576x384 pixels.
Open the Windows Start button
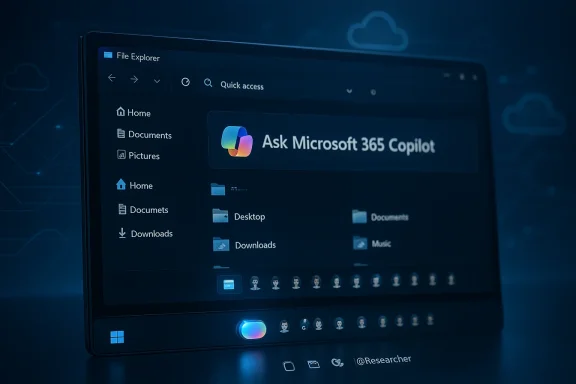[117, 337]
